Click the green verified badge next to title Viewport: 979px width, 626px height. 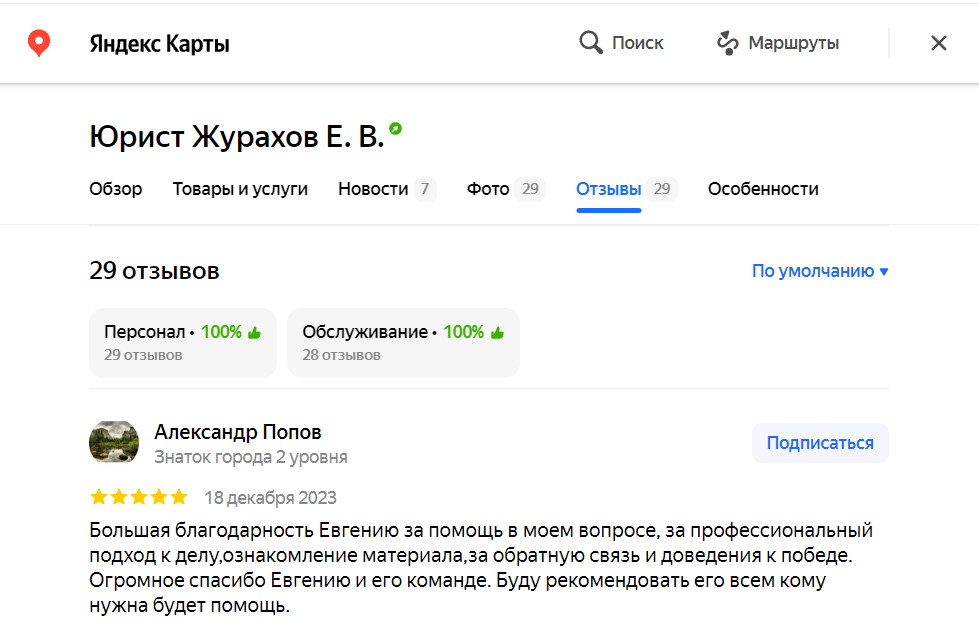(395, 129)
